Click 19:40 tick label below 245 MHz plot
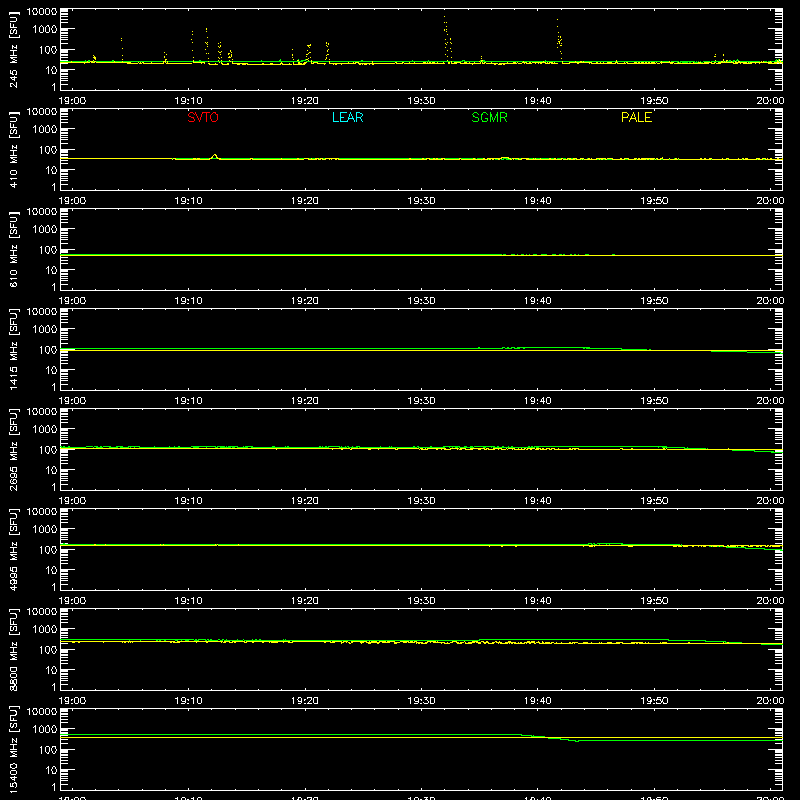 point(538,101)
